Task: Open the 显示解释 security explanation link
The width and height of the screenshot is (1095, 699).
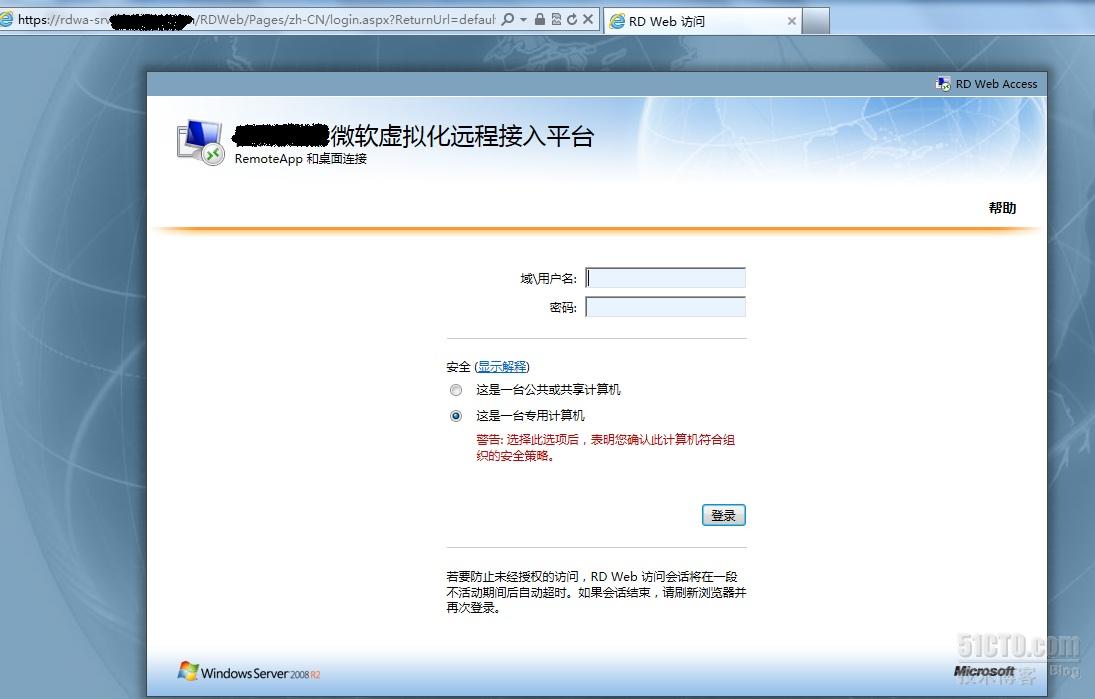Action: point(502,367)
